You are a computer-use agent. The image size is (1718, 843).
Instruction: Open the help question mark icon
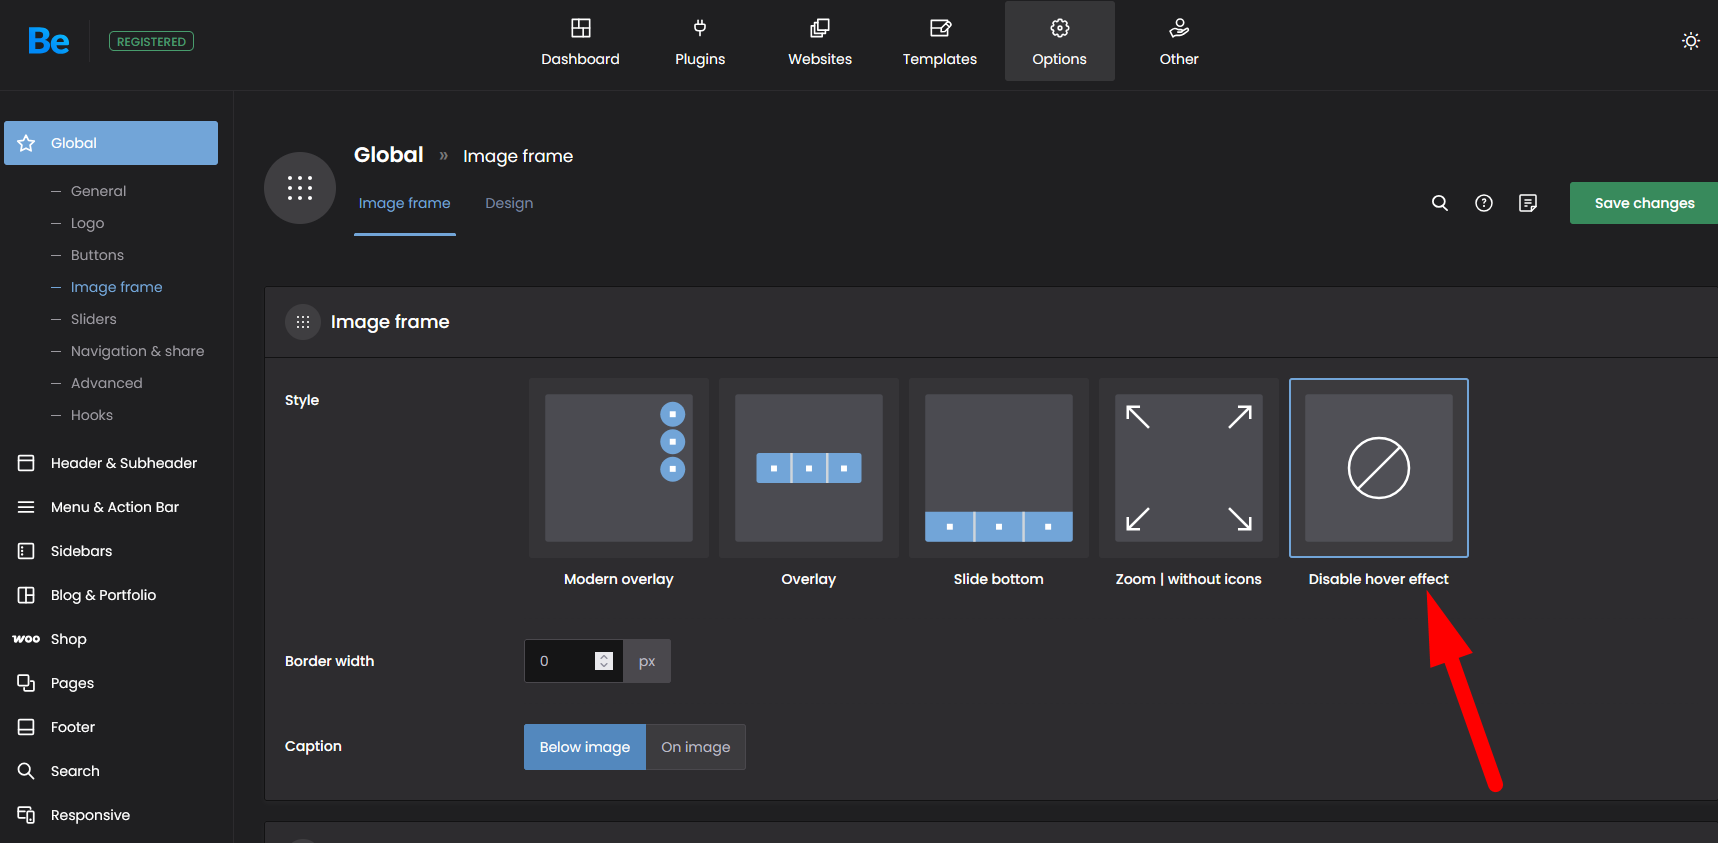[x=1483, y=203]
